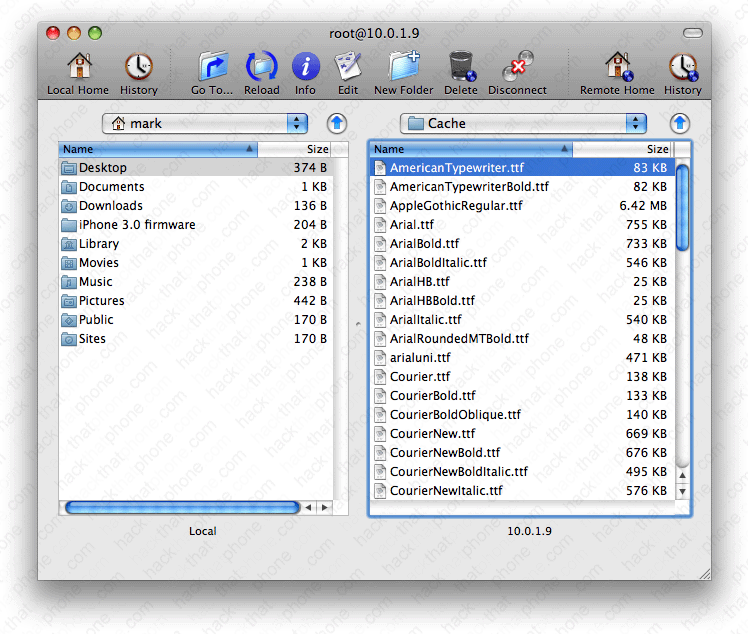Screen dimensions: 748x634
Task: Click the Local Home toolbar icon
Action: [77, 68]
